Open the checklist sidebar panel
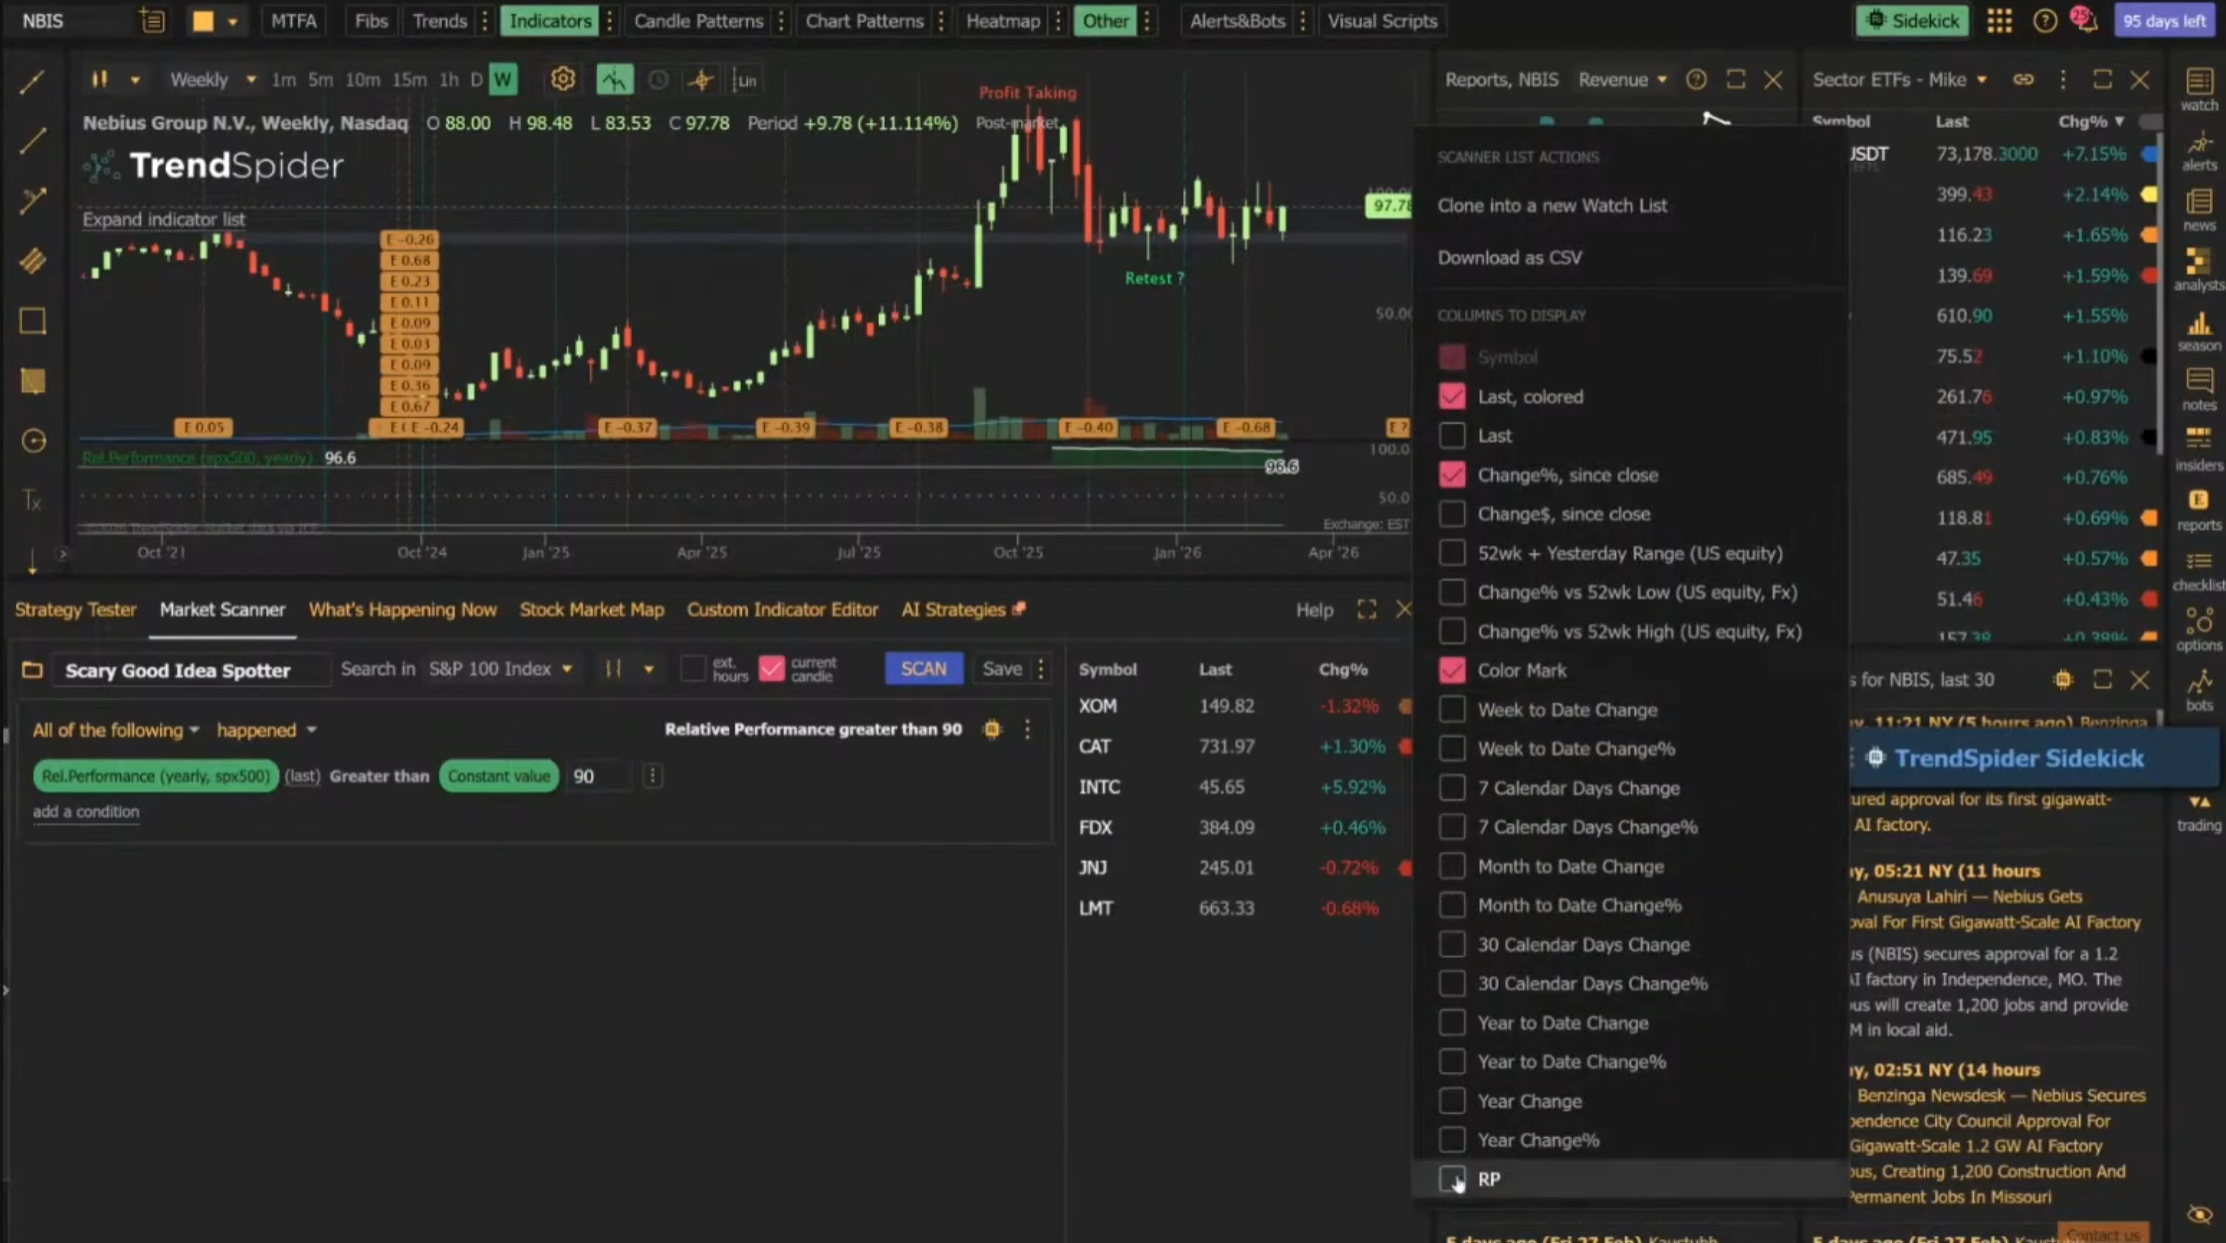Viewport: 2226px width, 1243px height. (2198, 570)
